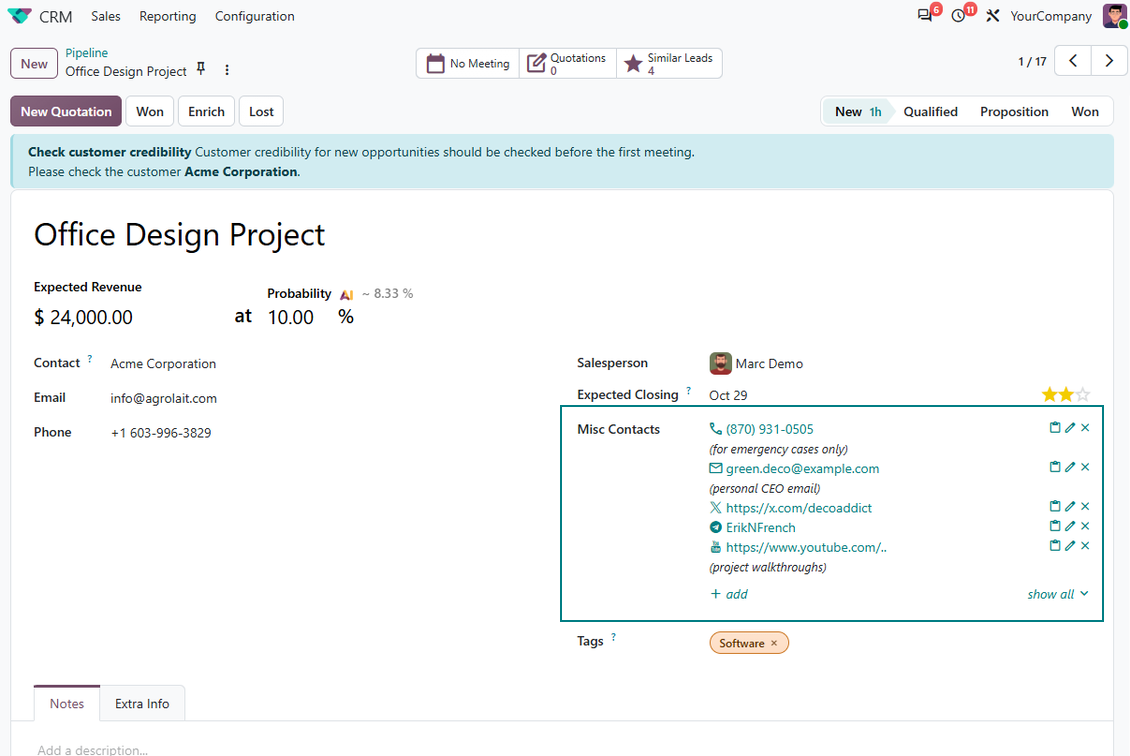This screenshot has width=1130, height=756.
Task: Open the messages conversation icon
Action: 925,15
